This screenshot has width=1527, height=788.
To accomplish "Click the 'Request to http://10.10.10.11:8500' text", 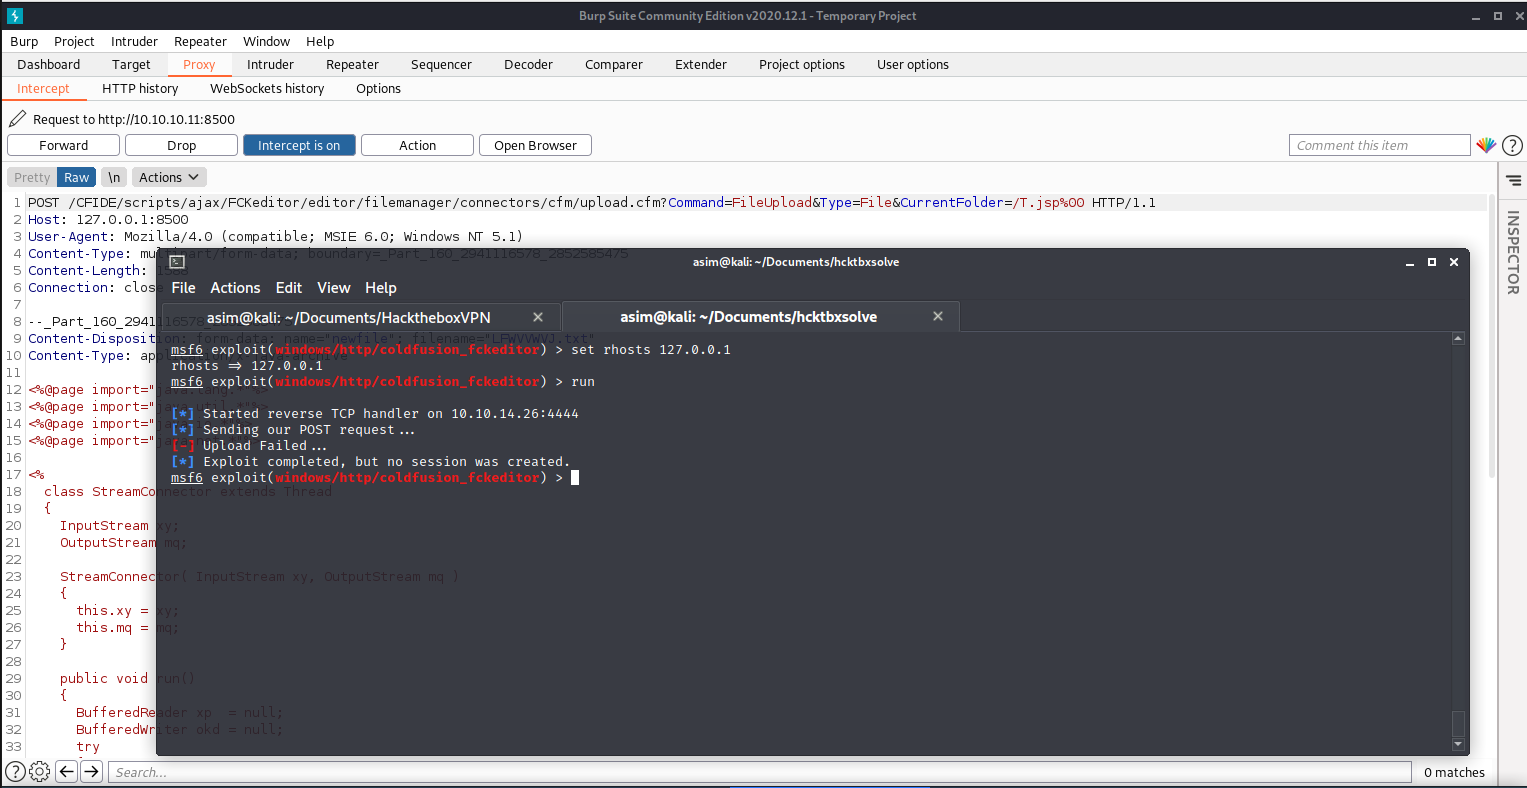I will pyautogui.click(x=134, y=119).
